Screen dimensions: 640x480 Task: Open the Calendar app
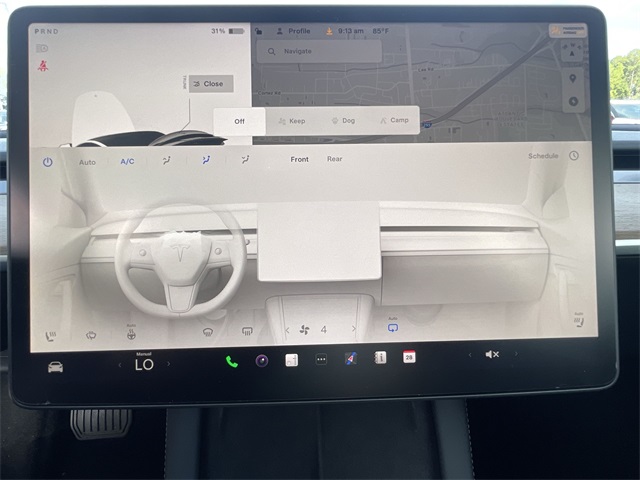tap(409, 357)
